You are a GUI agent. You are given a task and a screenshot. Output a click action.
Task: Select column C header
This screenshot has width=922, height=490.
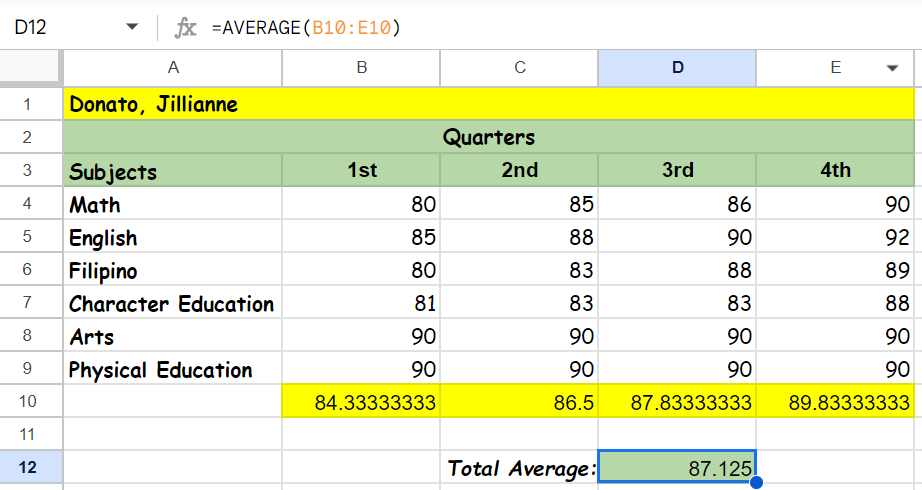pyautogui.click(x=519, y=68)
